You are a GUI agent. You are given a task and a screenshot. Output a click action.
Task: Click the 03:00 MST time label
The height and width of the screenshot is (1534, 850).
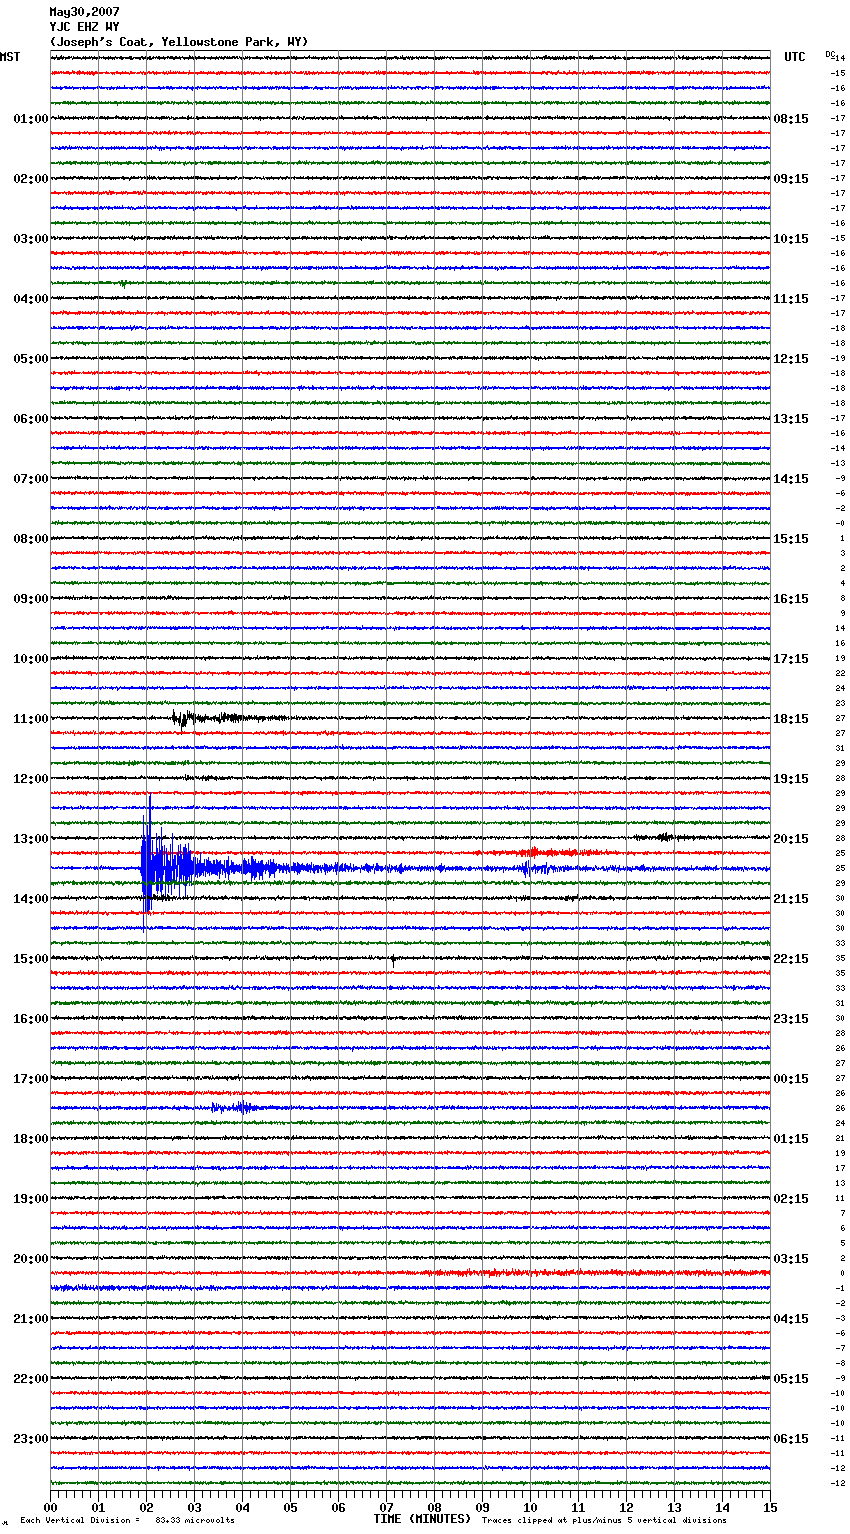(x=31, y=239)
